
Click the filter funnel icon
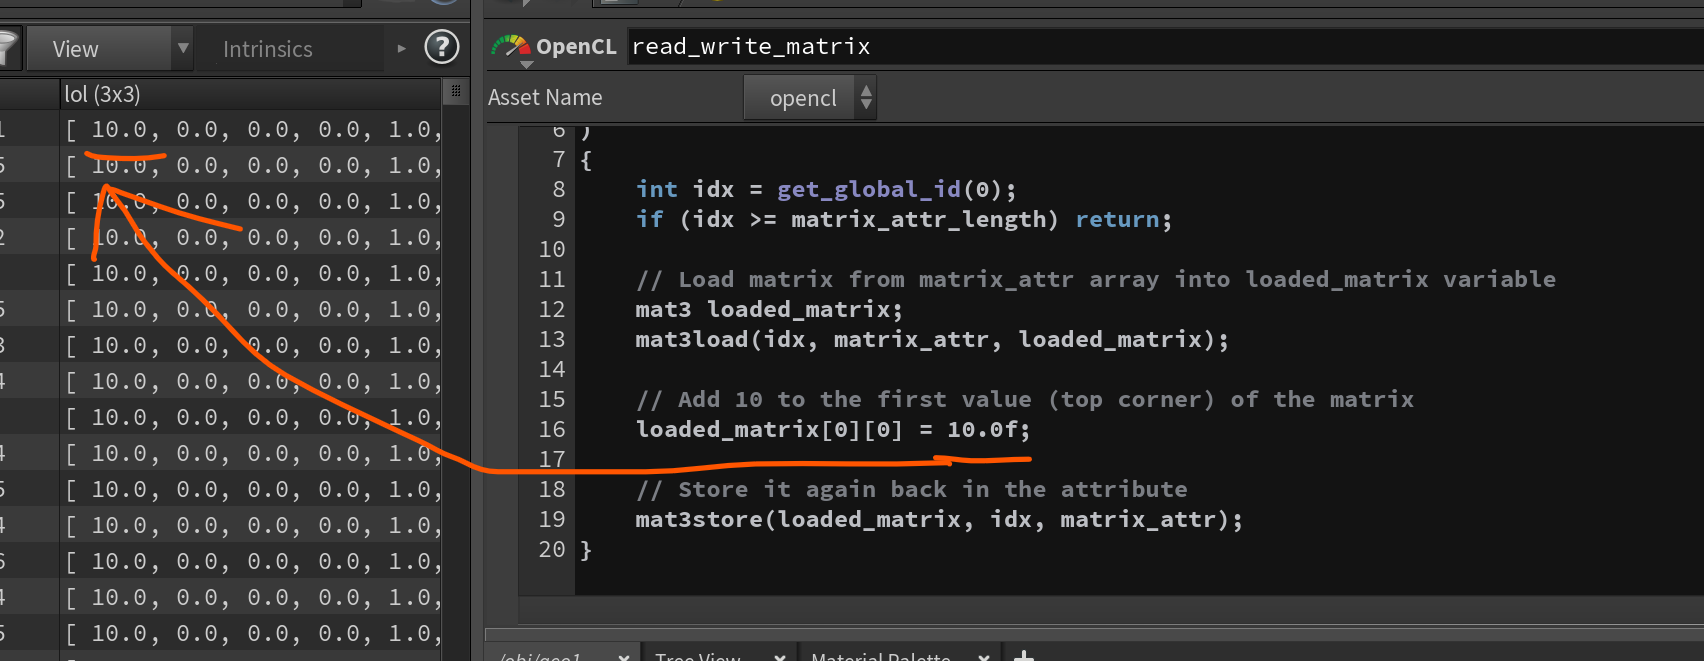(x=6, y=48)
